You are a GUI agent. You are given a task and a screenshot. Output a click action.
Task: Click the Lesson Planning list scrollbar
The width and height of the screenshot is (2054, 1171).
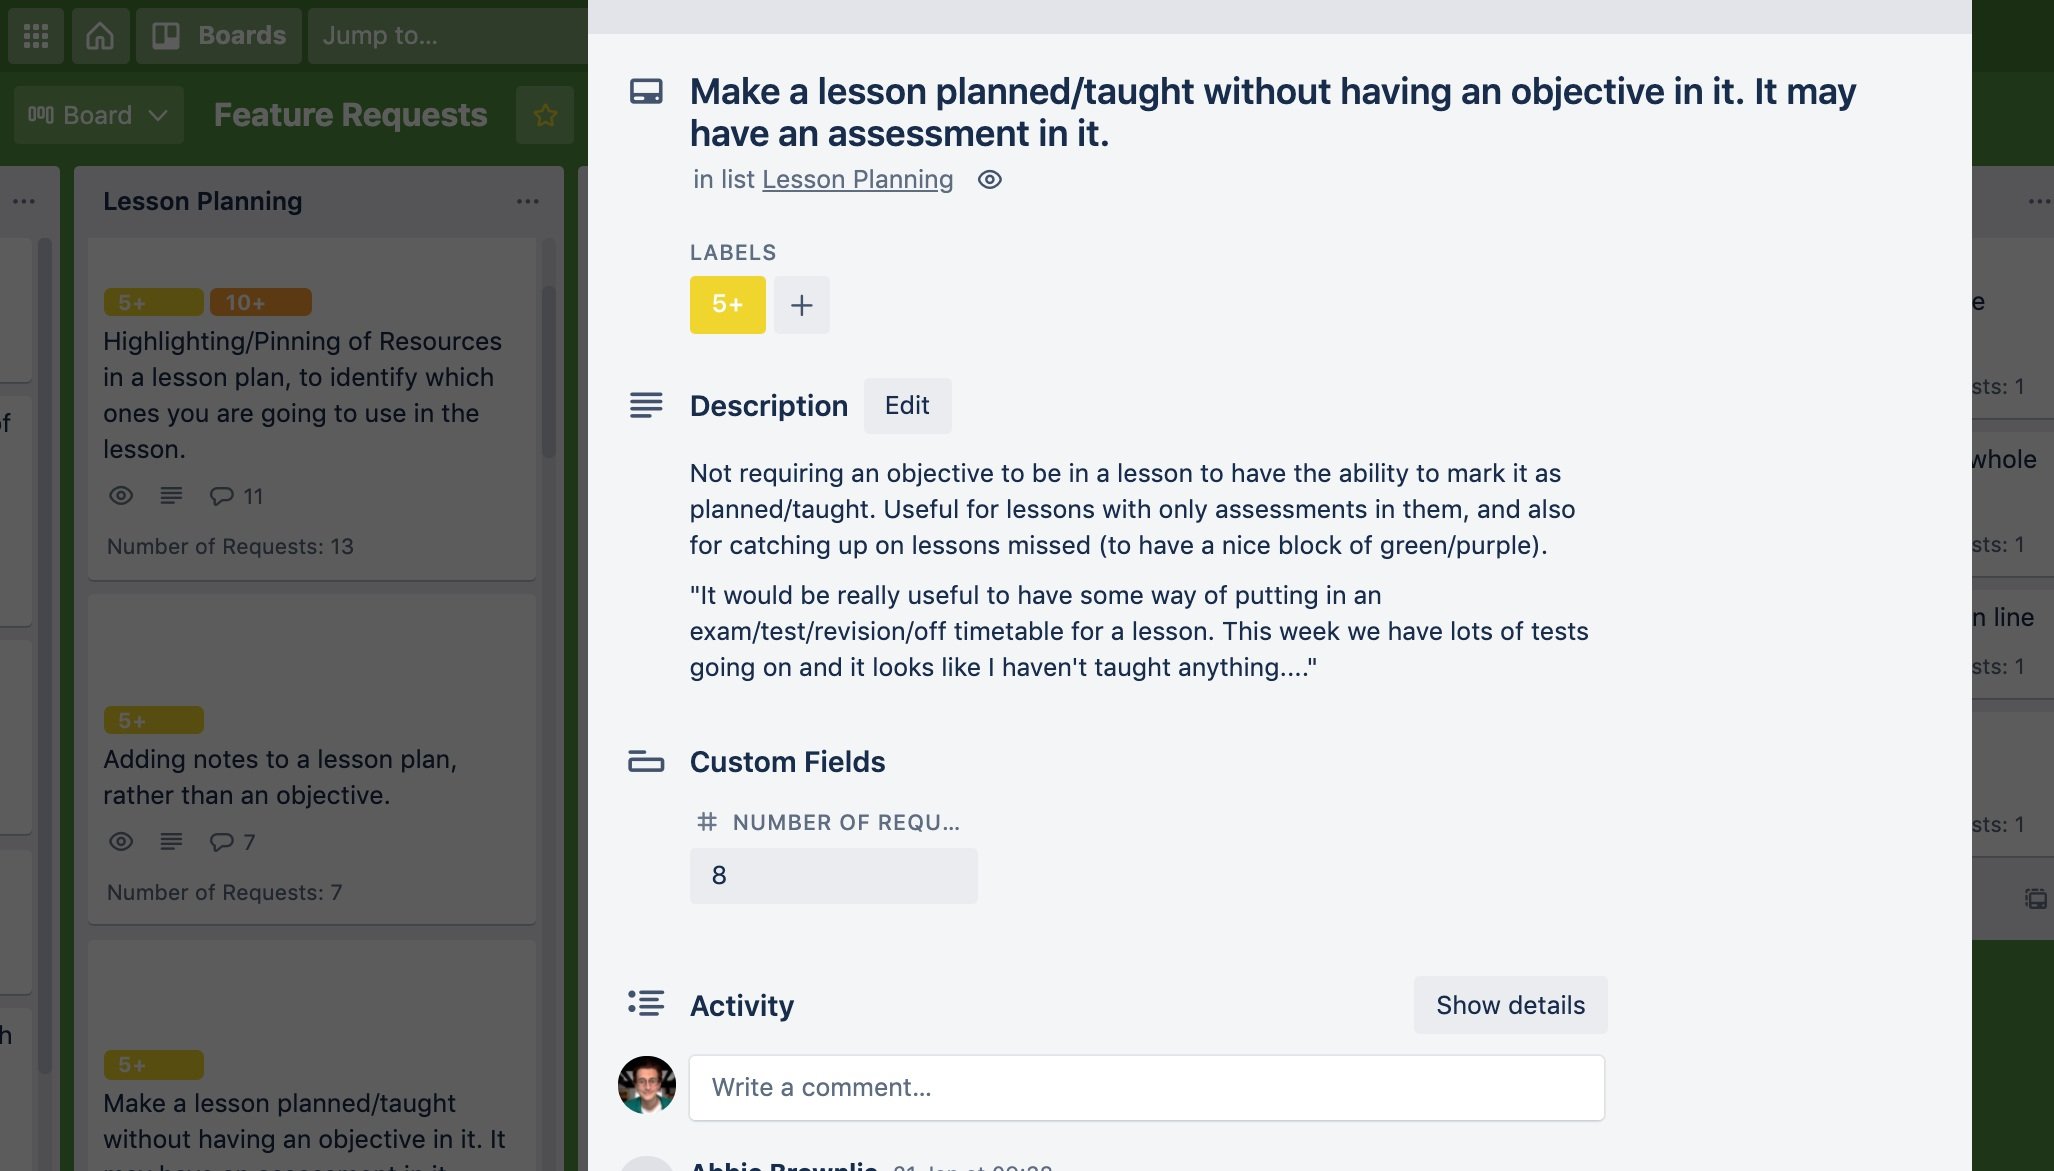548,372
